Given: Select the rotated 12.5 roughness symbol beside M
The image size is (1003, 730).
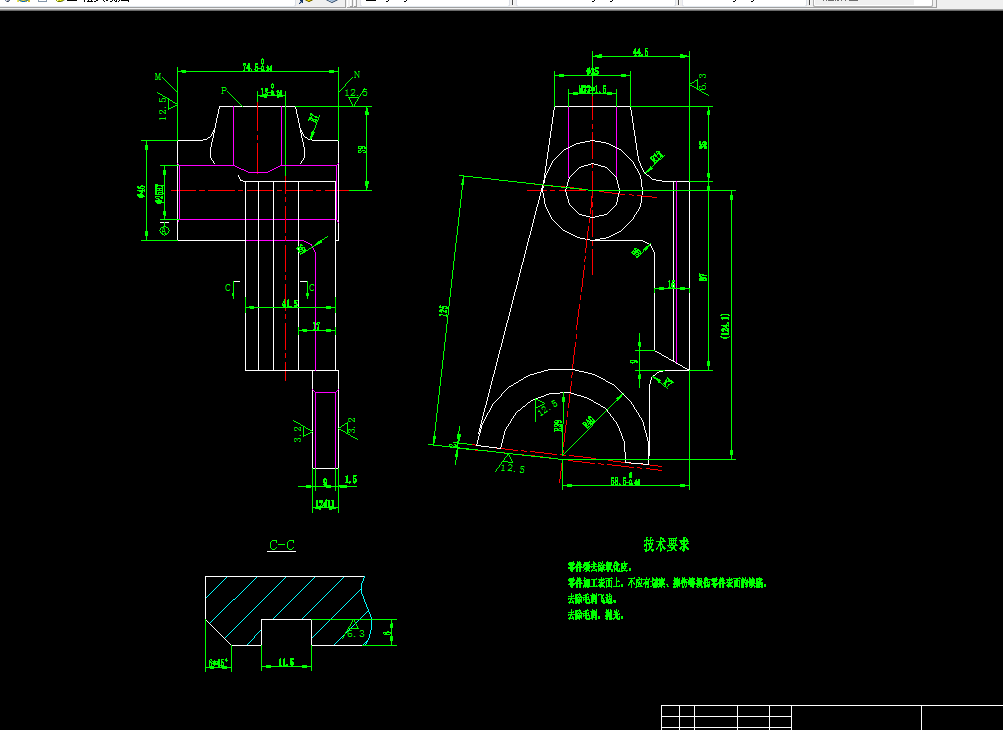Looking at the screenshot, I should [x=166, y=107].
